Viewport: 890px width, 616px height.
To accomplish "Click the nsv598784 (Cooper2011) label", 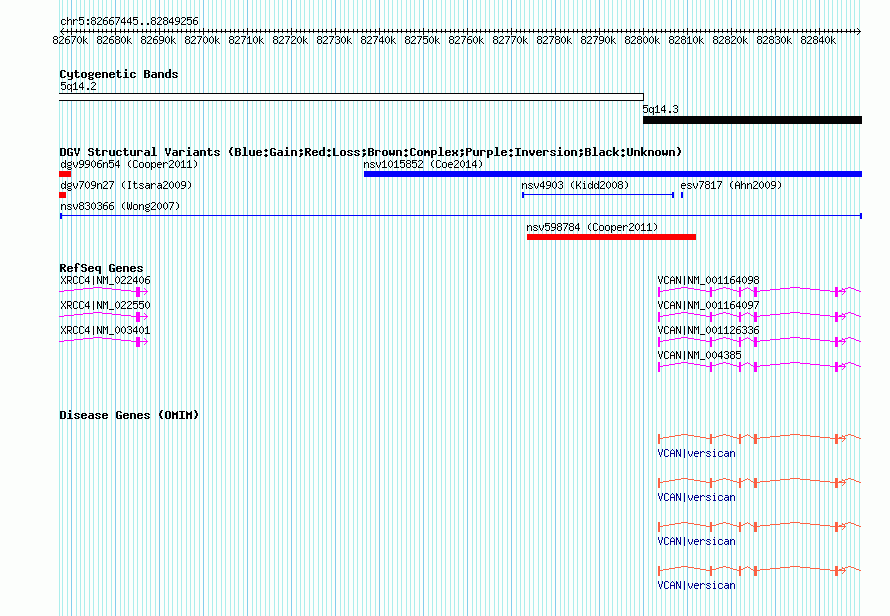I will (592, 227).
